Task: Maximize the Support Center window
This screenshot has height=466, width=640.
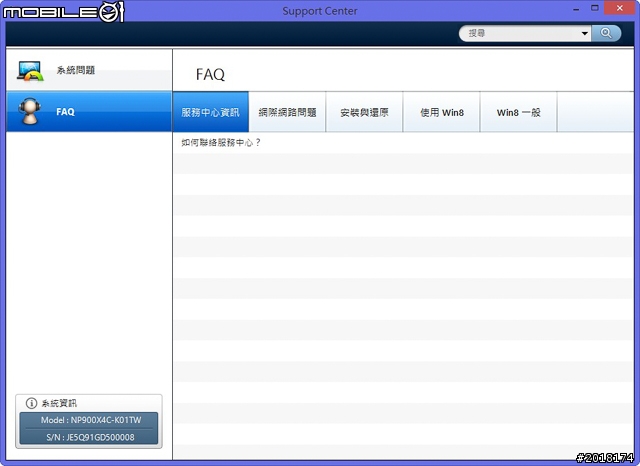Action: (595, 8)
